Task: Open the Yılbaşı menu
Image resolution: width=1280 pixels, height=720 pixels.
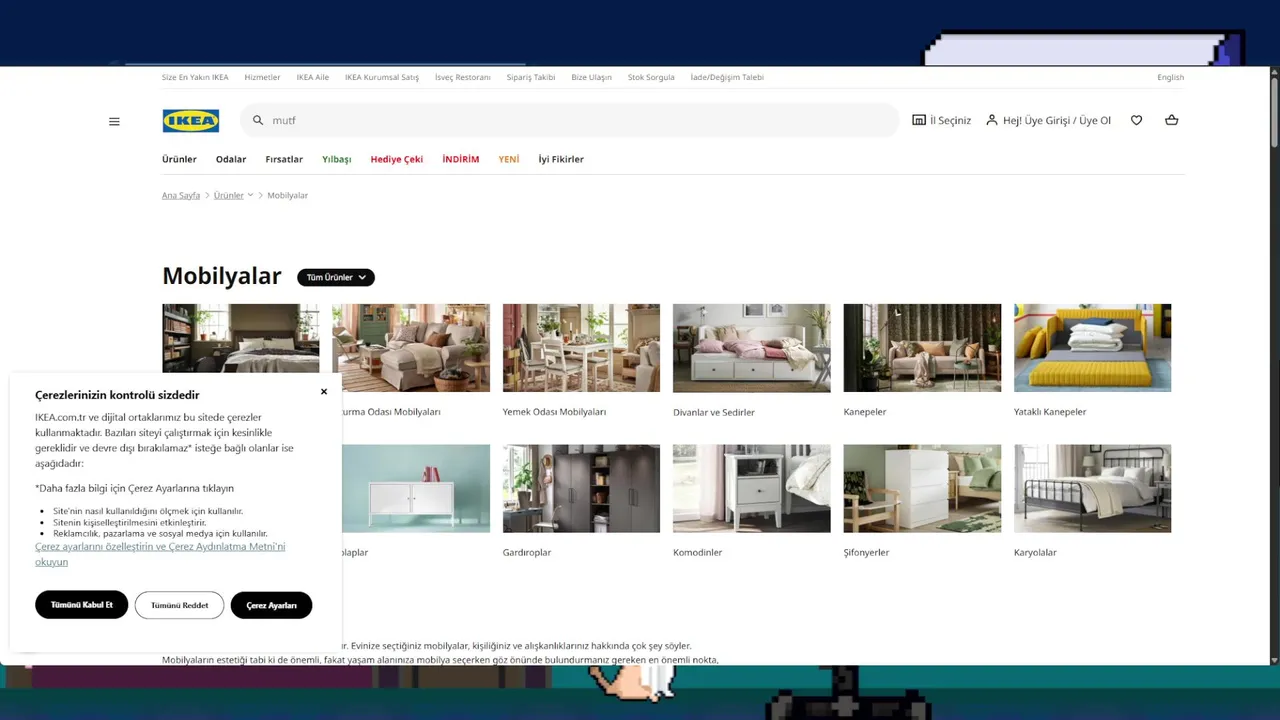Action: [x=337, y=159]
